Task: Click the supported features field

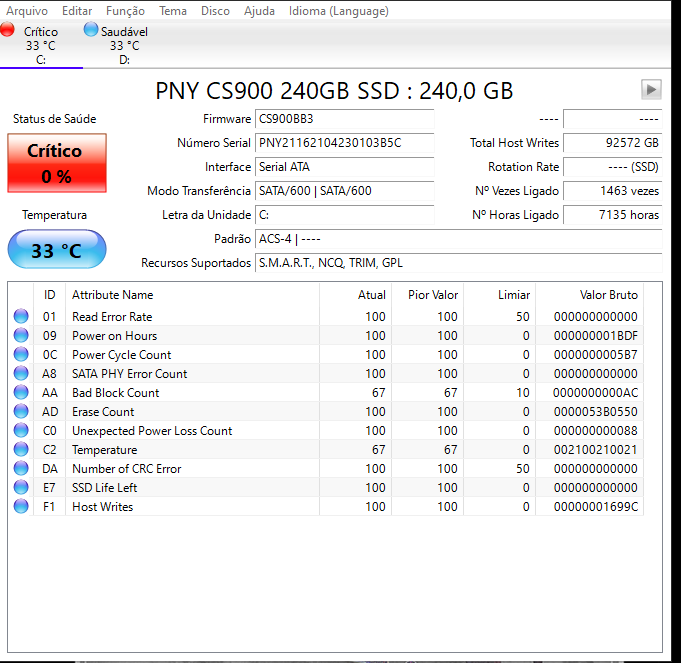Action: [x=459, y=263]
